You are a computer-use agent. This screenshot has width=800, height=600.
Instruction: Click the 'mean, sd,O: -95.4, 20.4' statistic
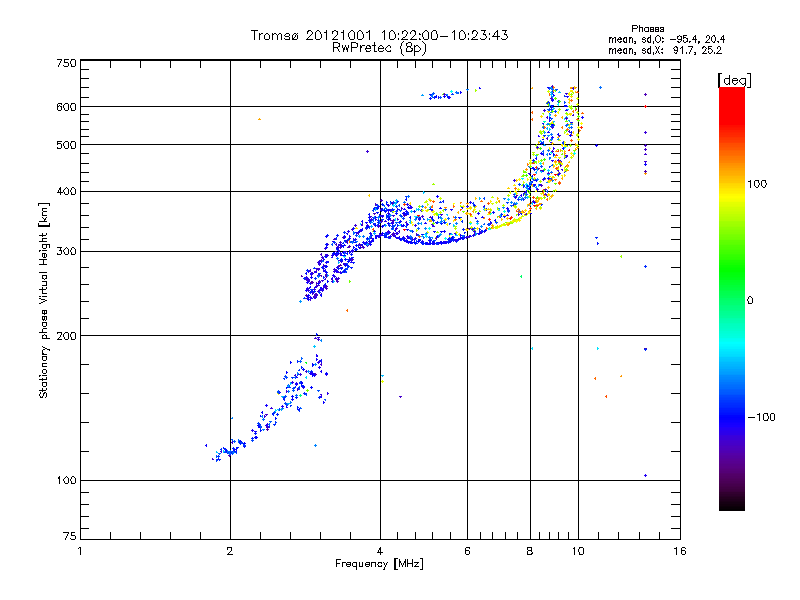(666, 39)
